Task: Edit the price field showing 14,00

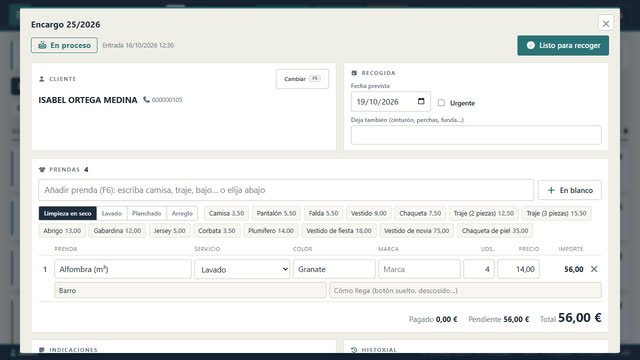Action: (x=518, y=269)
